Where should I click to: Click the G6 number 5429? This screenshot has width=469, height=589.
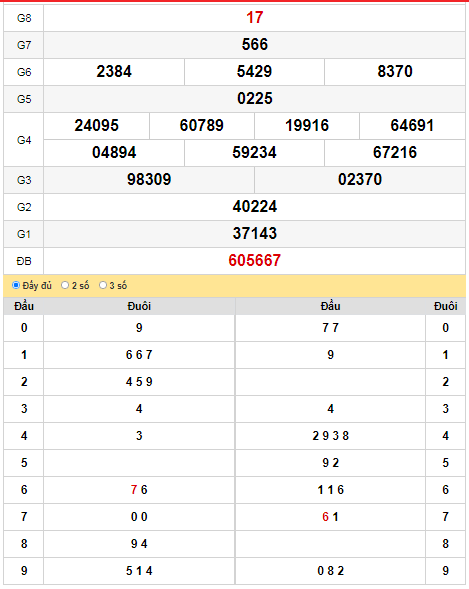point(254,72)
